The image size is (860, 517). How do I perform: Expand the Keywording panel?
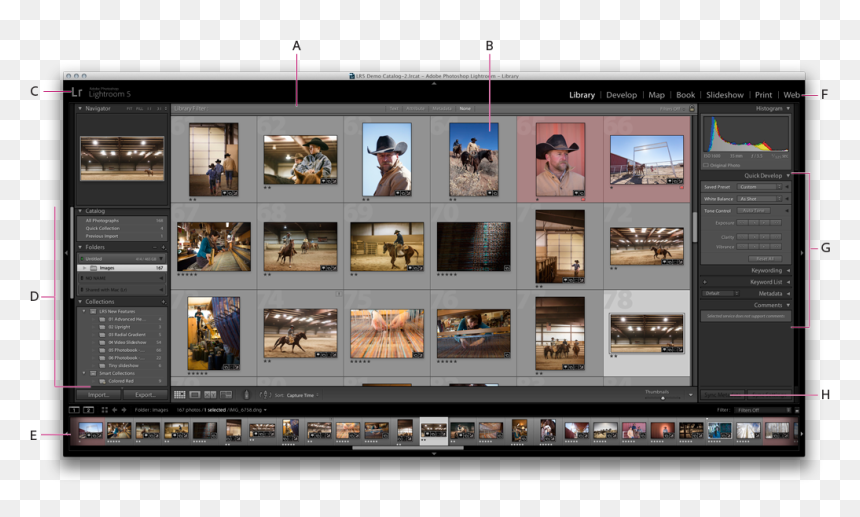pyautogui.click(x=788, y=270)
